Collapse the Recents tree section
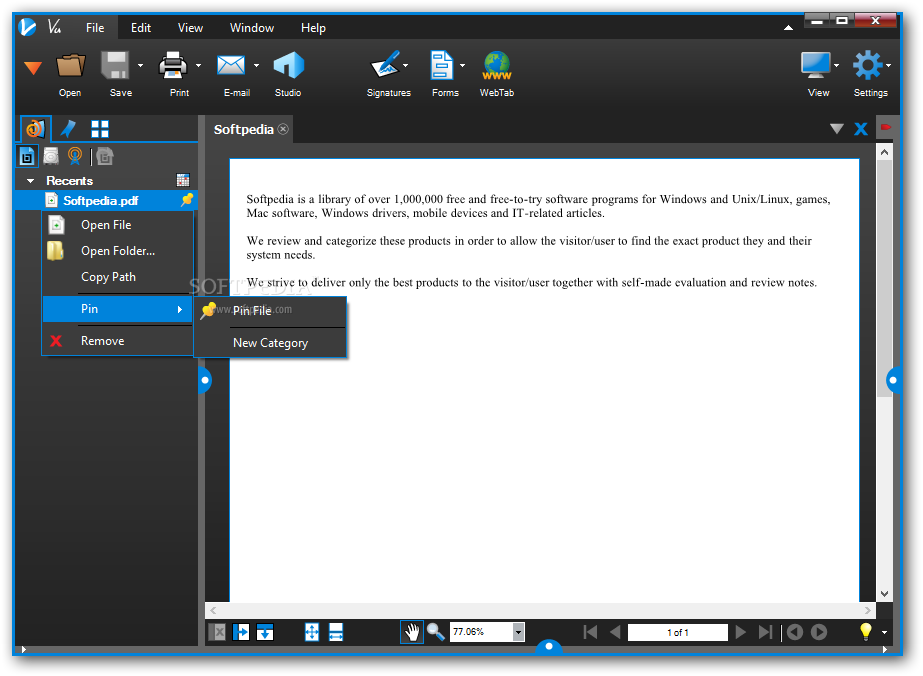923x676 pixels. (31, 181)
